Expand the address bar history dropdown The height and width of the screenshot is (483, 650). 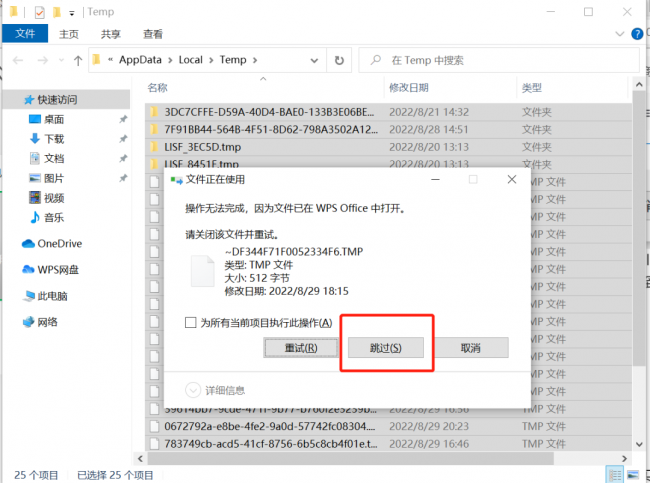pyautogui.click(x=314, y=61)
